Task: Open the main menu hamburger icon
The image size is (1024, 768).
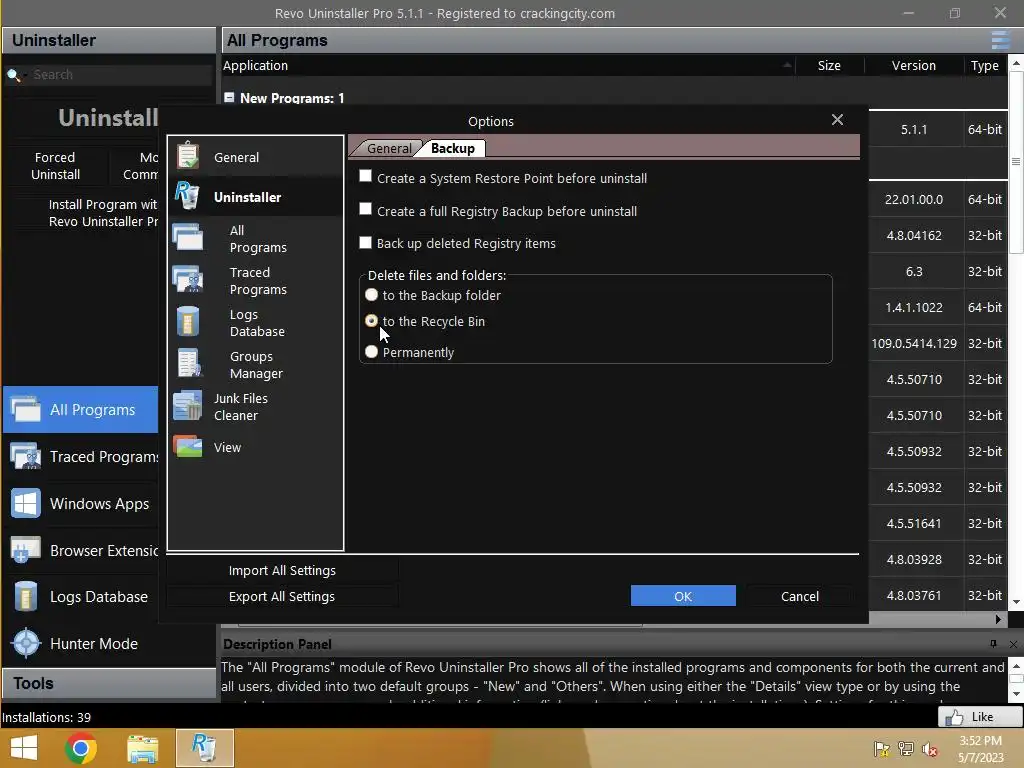Action: pyautogui.click(x=1000, y=40)
